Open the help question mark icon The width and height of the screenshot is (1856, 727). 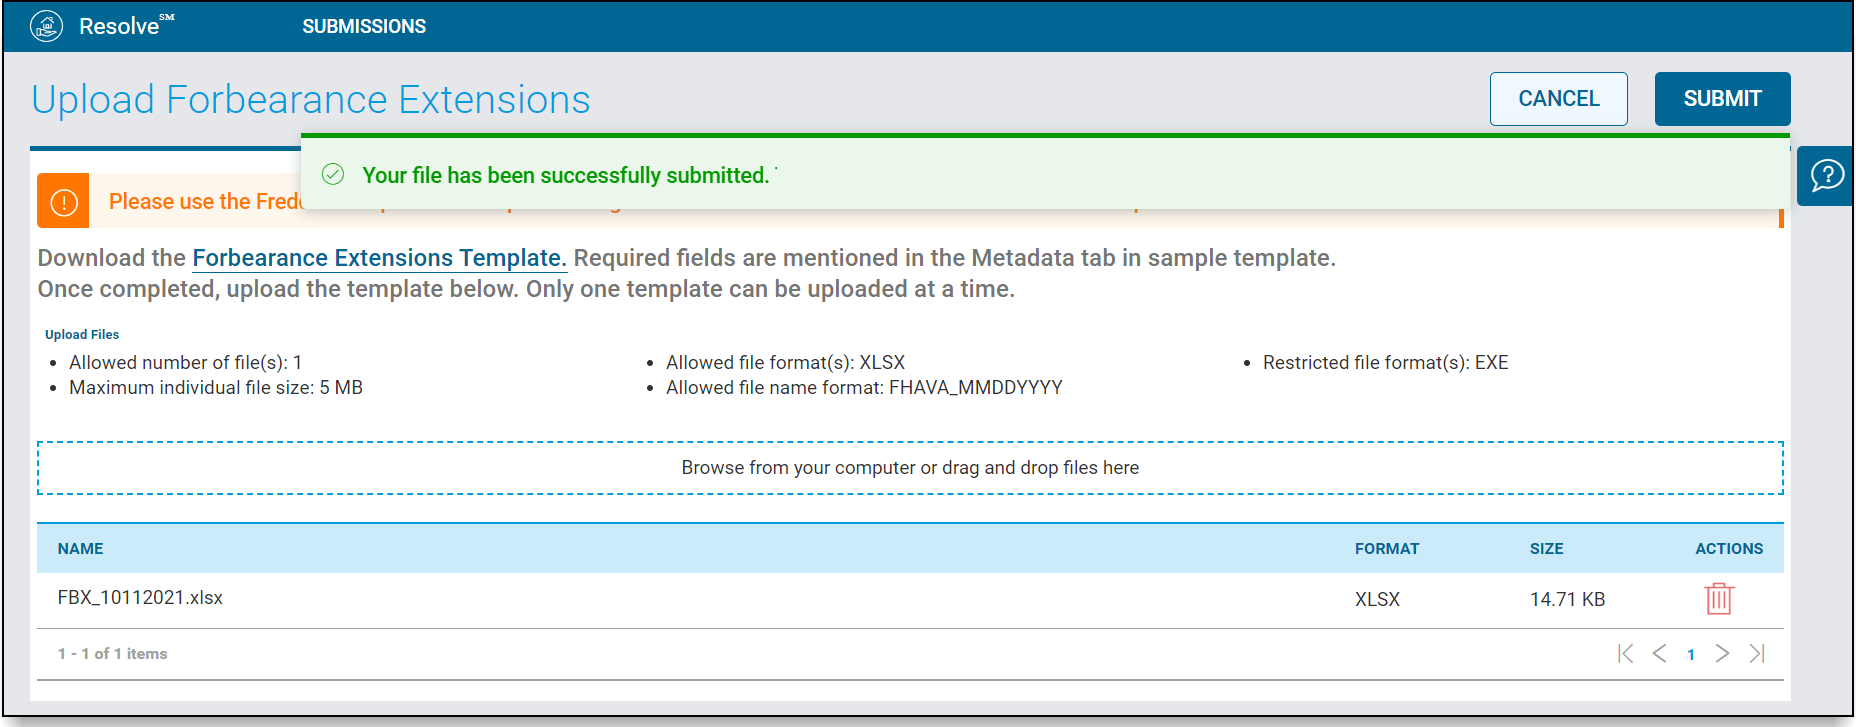point(1827,176)
